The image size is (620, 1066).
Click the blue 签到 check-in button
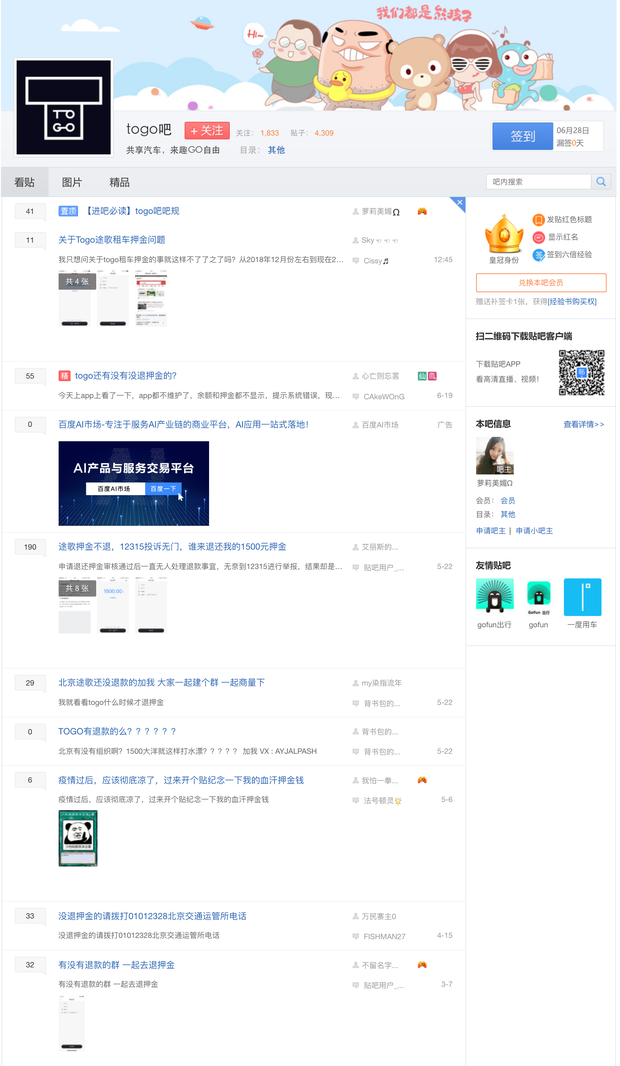click(522, 136)
